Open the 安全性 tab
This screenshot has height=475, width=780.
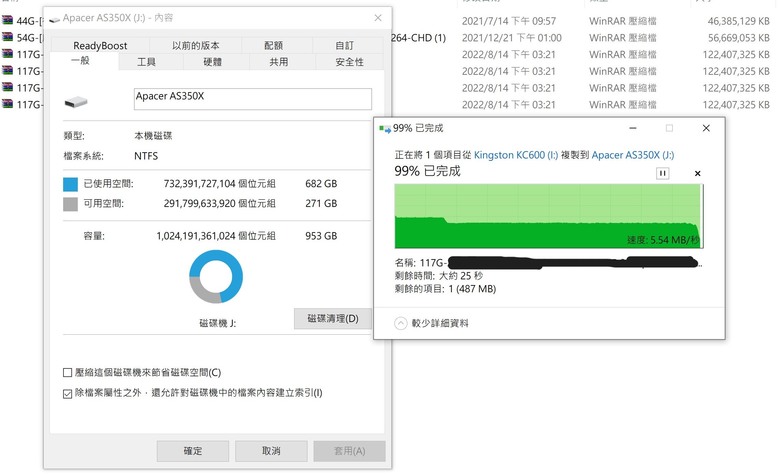click(x=349, y=62)
